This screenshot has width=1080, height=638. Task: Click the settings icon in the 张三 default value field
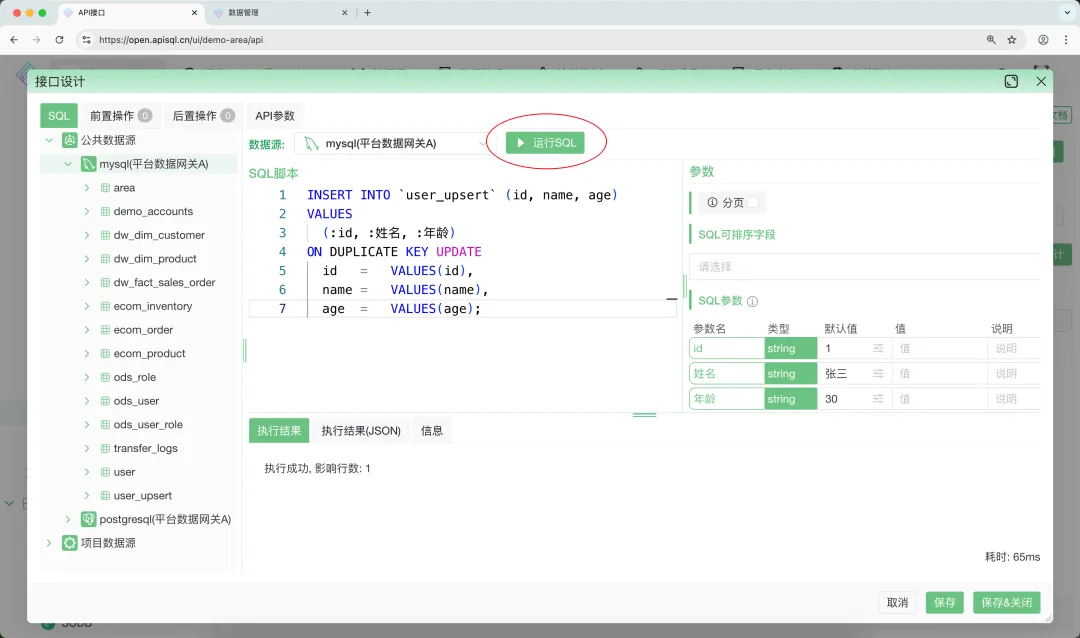pos(878,374)
